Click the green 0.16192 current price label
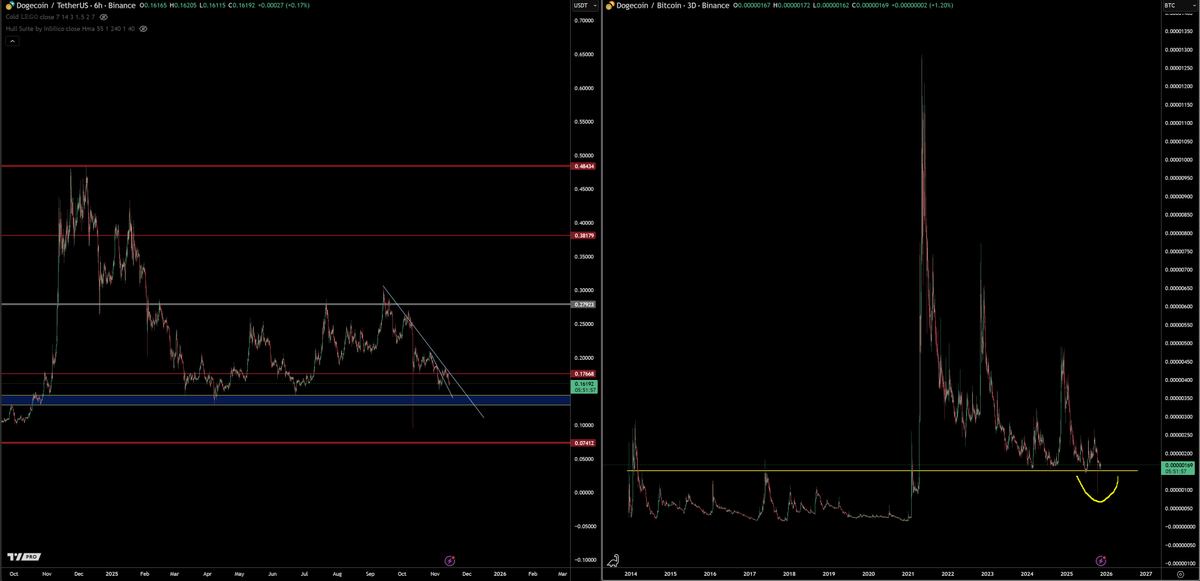Image resolution: width=1200 pixels, height=581 pixels. click(584, 386)
